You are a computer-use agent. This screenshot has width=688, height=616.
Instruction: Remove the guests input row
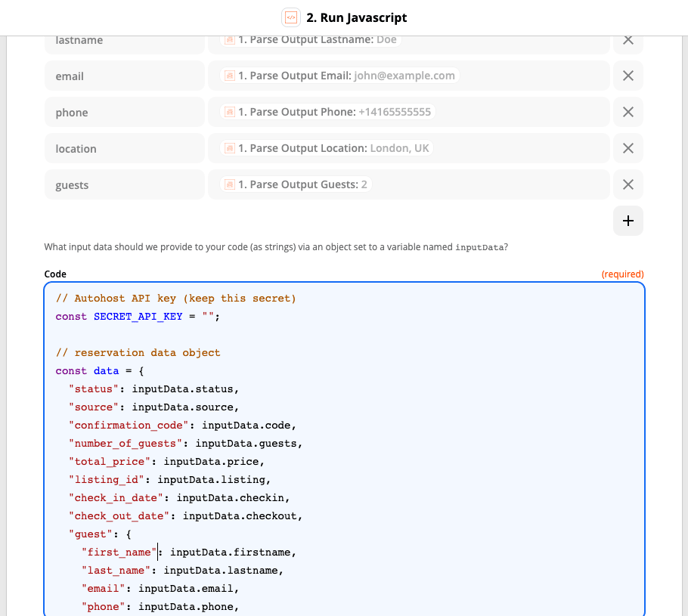[x=628, y=184]
